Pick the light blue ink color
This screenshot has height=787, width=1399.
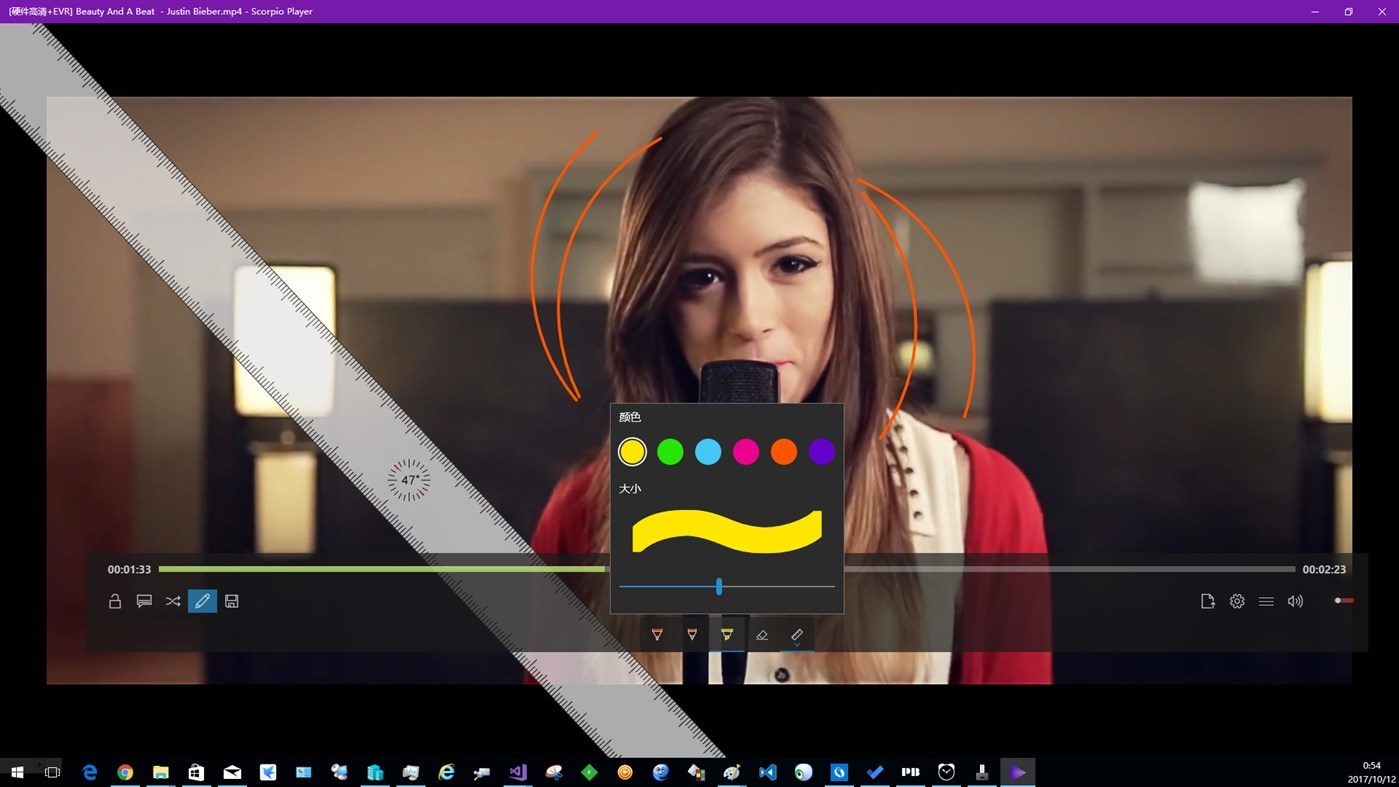click(708, 452)
